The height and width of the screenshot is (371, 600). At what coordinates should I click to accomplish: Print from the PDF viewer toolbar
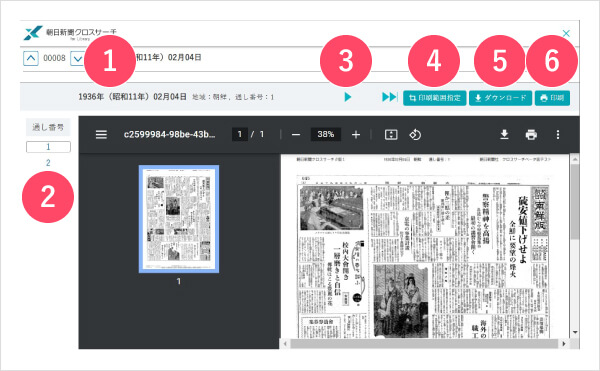[x=531, y=135]
